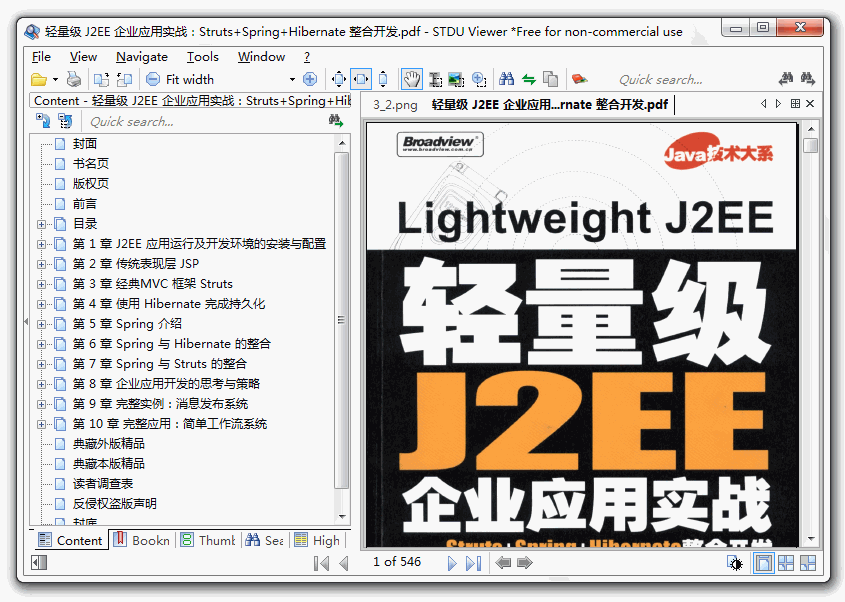Switch to the 3_2.png document tab

[x=395, y=105]
